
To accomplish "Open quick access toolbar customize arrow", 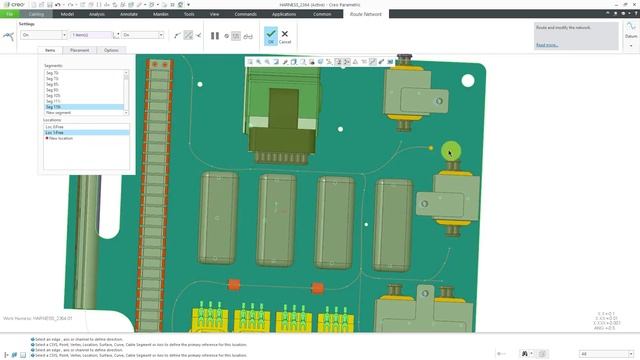I will 188,4.
